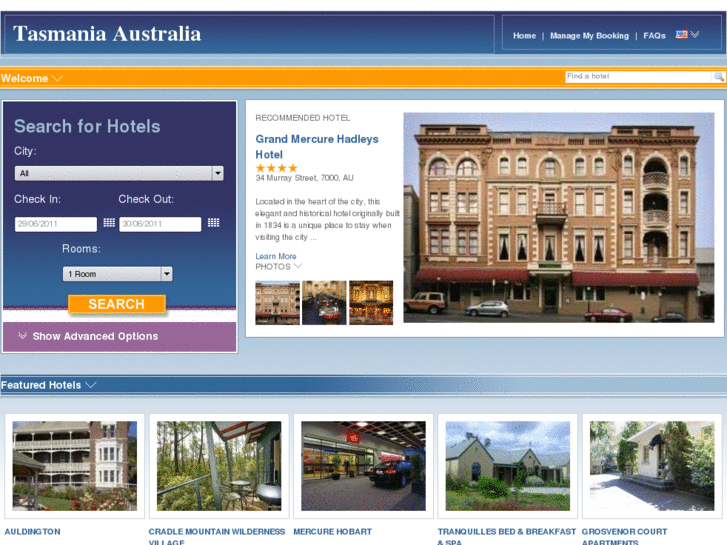Image resolution: width=727 pixels, height=545 pixels.
Task: Go to the Home page
Action: coord(524,36)
